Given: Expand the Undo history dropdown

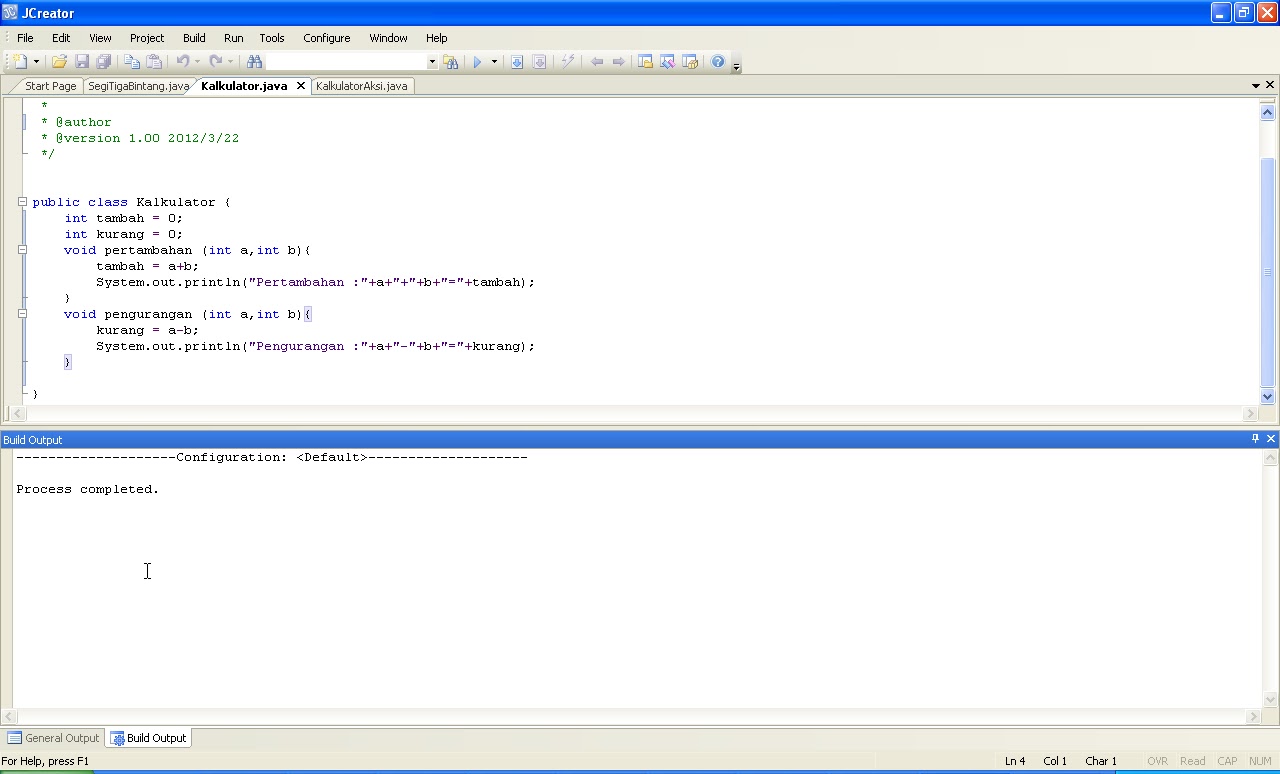Looking at the screenshot, I should coord(197,62).
